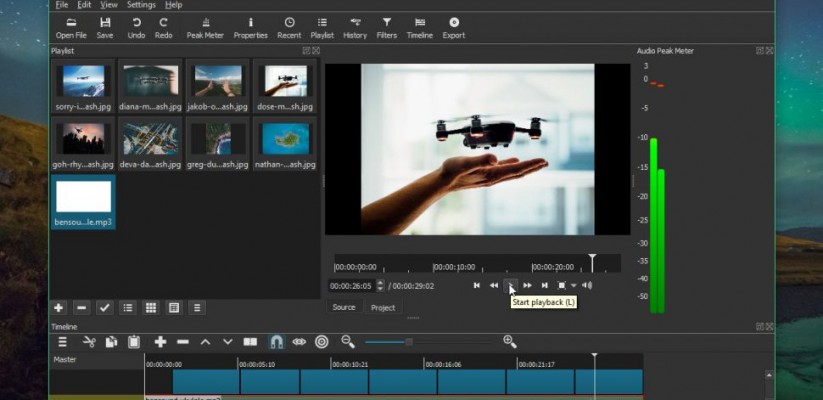Open the timeline hamburger menu
823x400 pixels.
click(x=62, y=342)
